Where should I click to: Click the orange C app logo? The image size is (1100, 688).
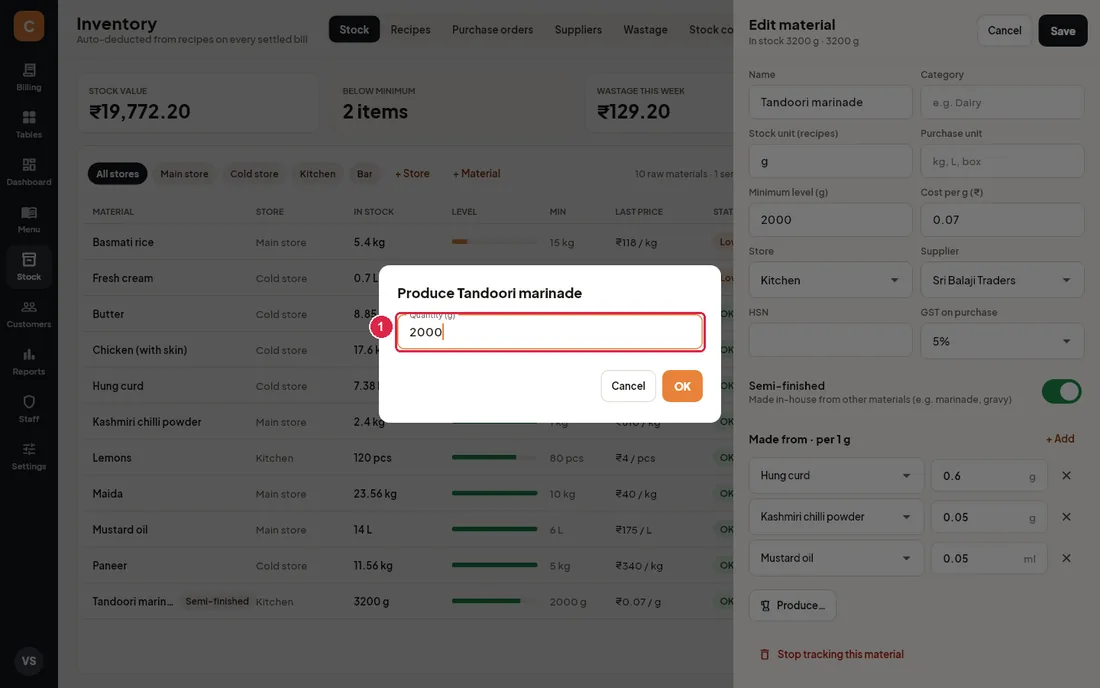[29, 26]
